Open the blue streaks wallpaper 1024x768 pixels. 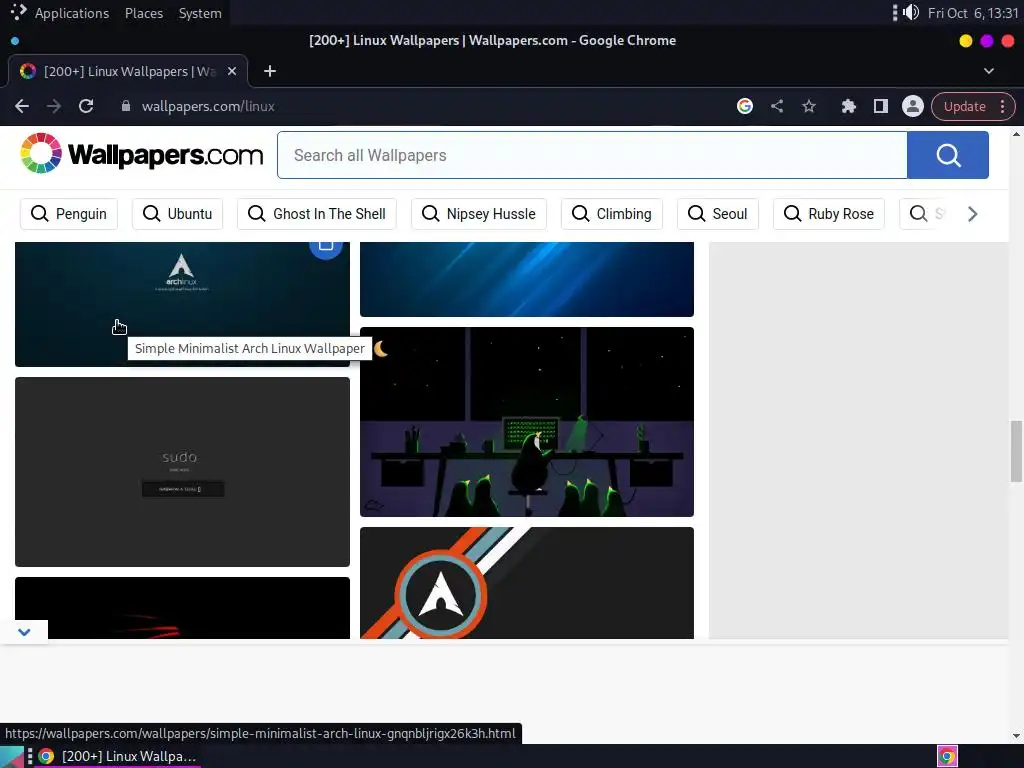point(526,280)
